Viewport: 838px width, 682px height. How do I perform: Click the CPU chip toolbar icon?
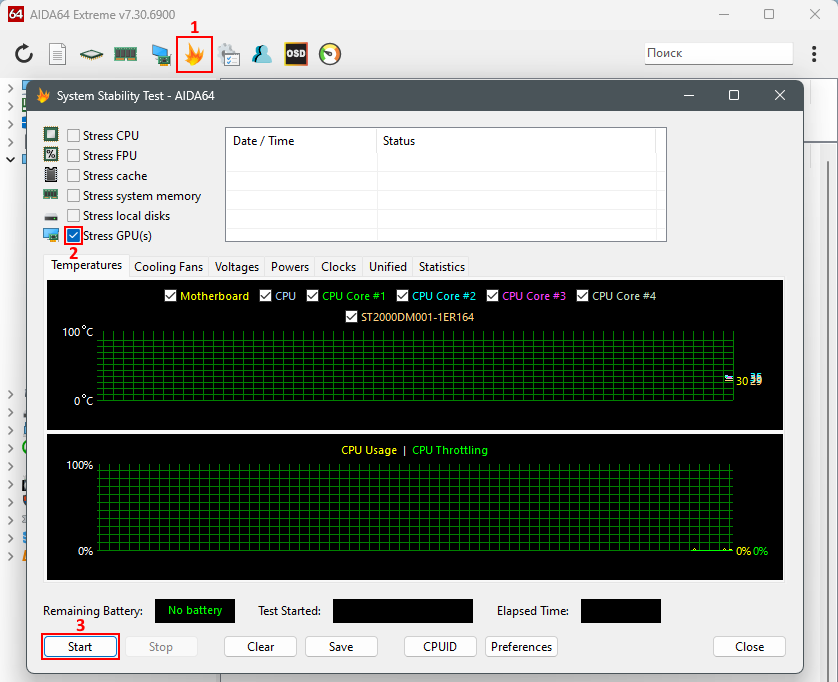point(91,54)
